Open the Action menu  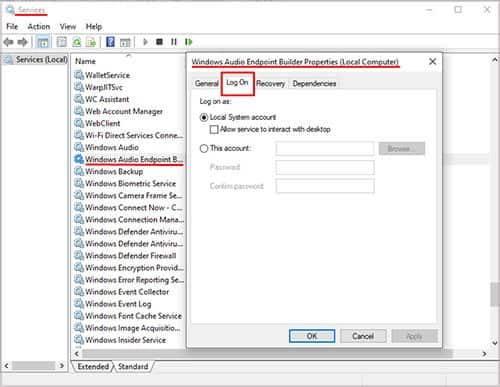(39, 26)
